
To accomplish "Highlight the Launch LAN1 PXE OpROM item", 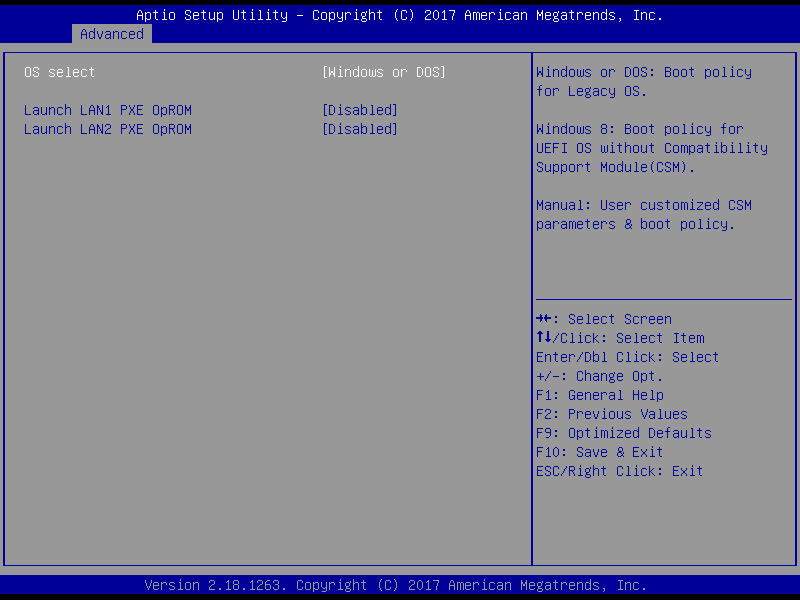I will point(108,110).
